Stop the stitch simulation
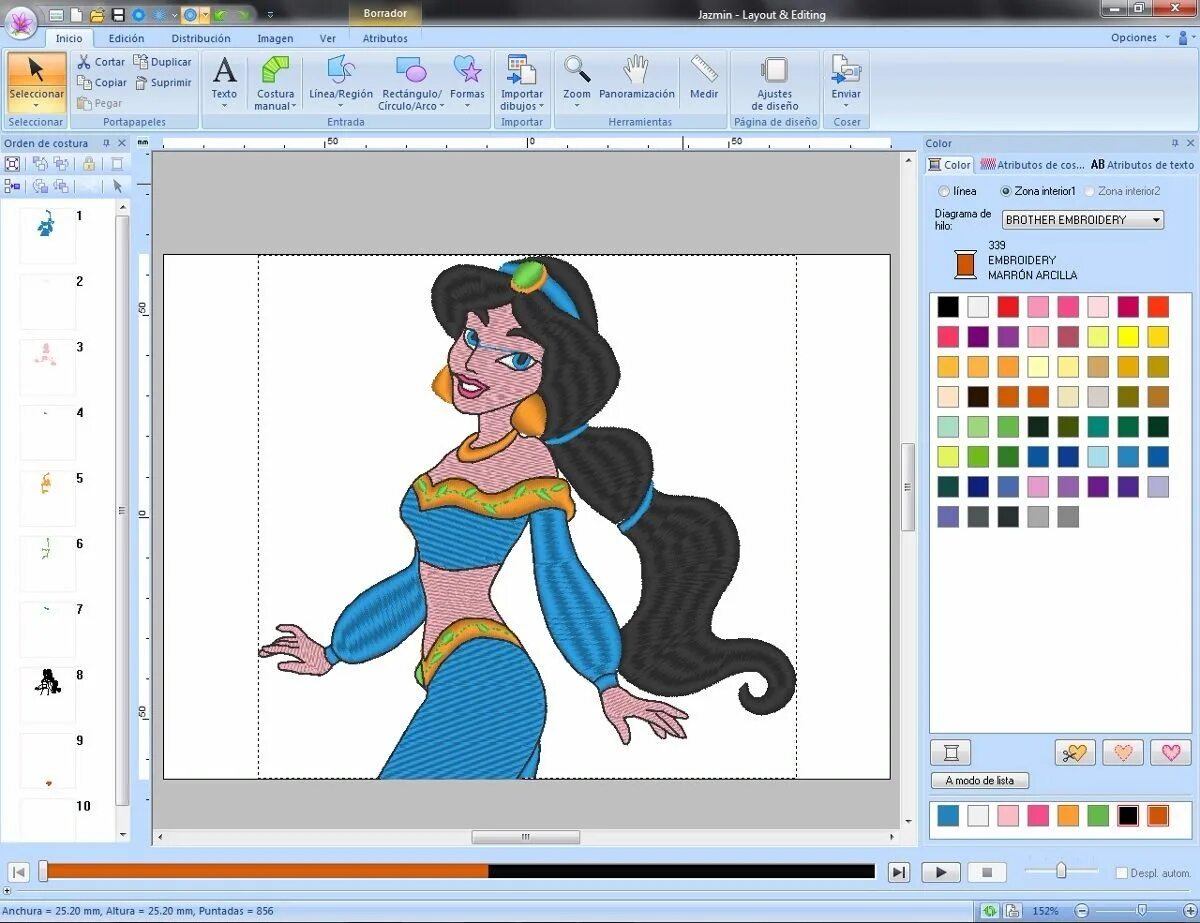Image resolution: width=1200 pixels, height=923 pixels. coord(987,873)
